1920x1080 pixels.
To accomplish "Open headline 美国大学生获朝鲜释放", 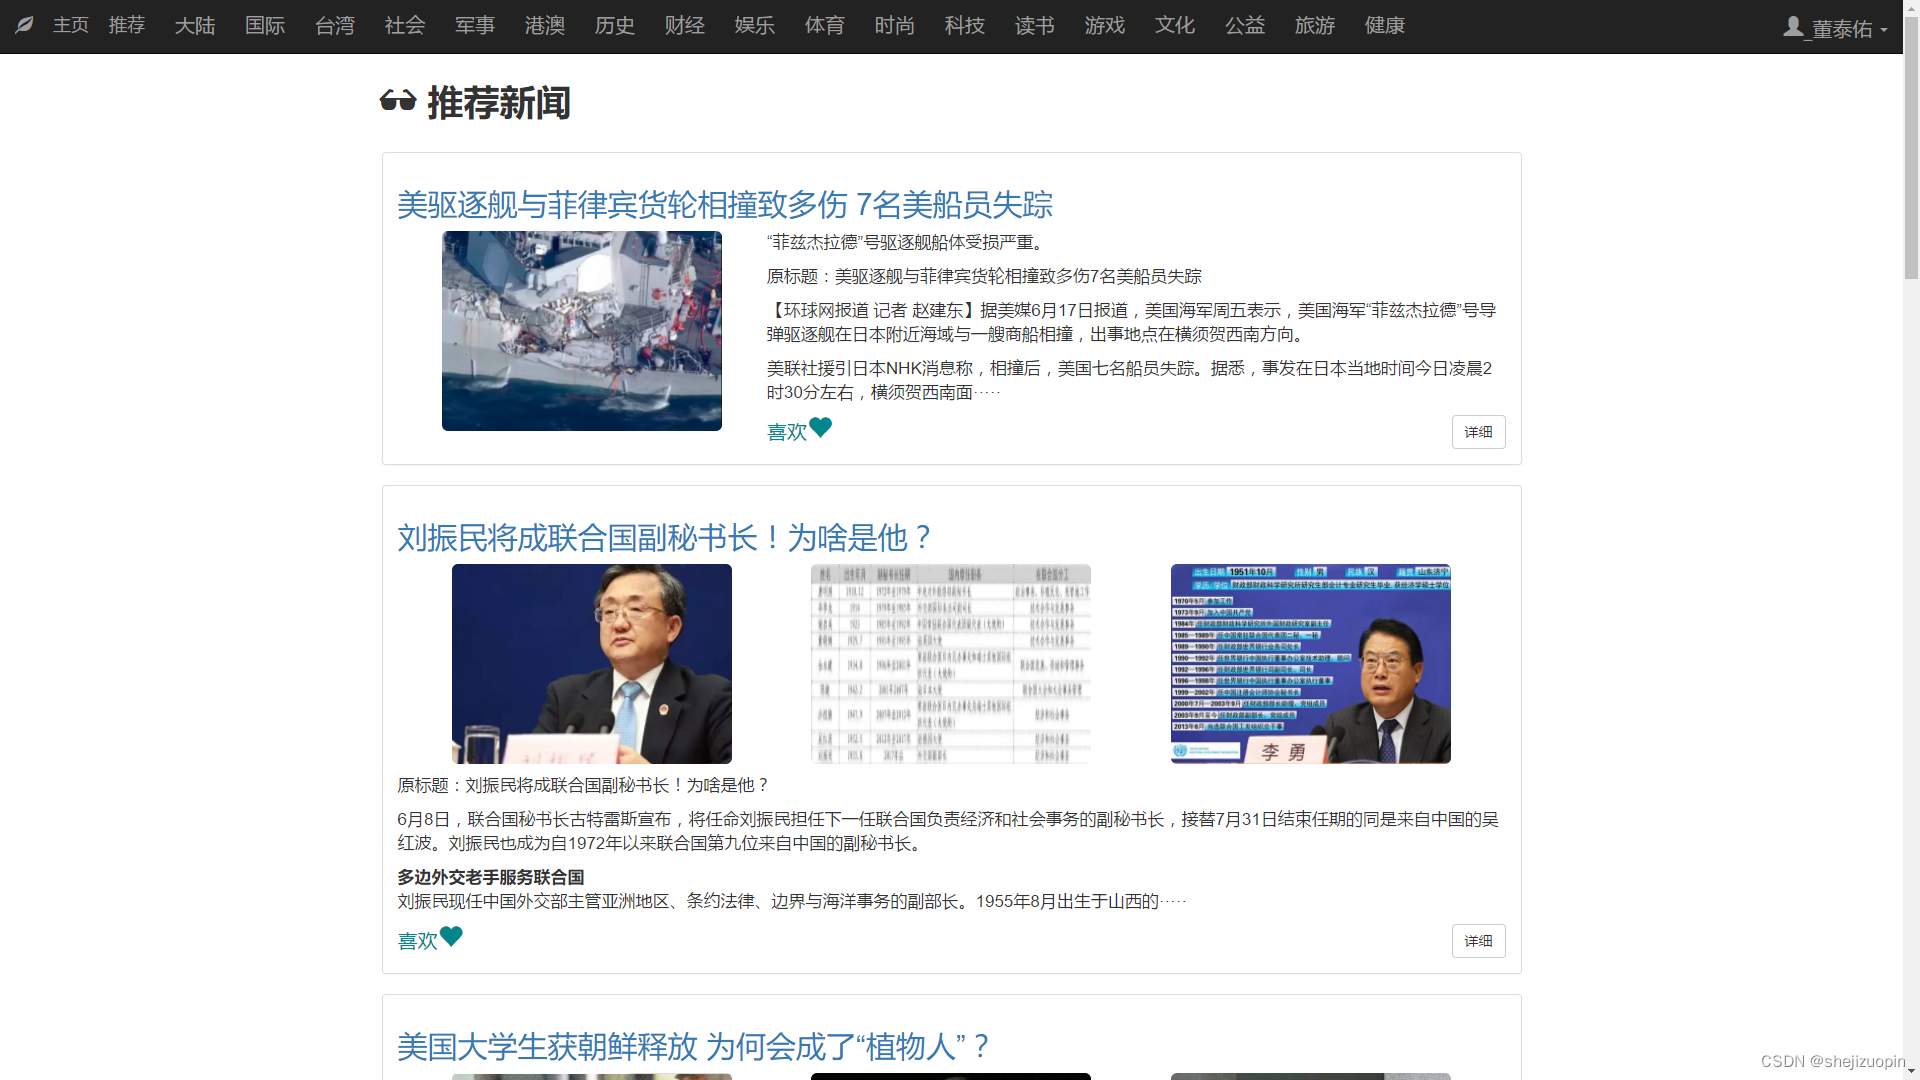I will pyautogui.click(x=692, y=1046).
